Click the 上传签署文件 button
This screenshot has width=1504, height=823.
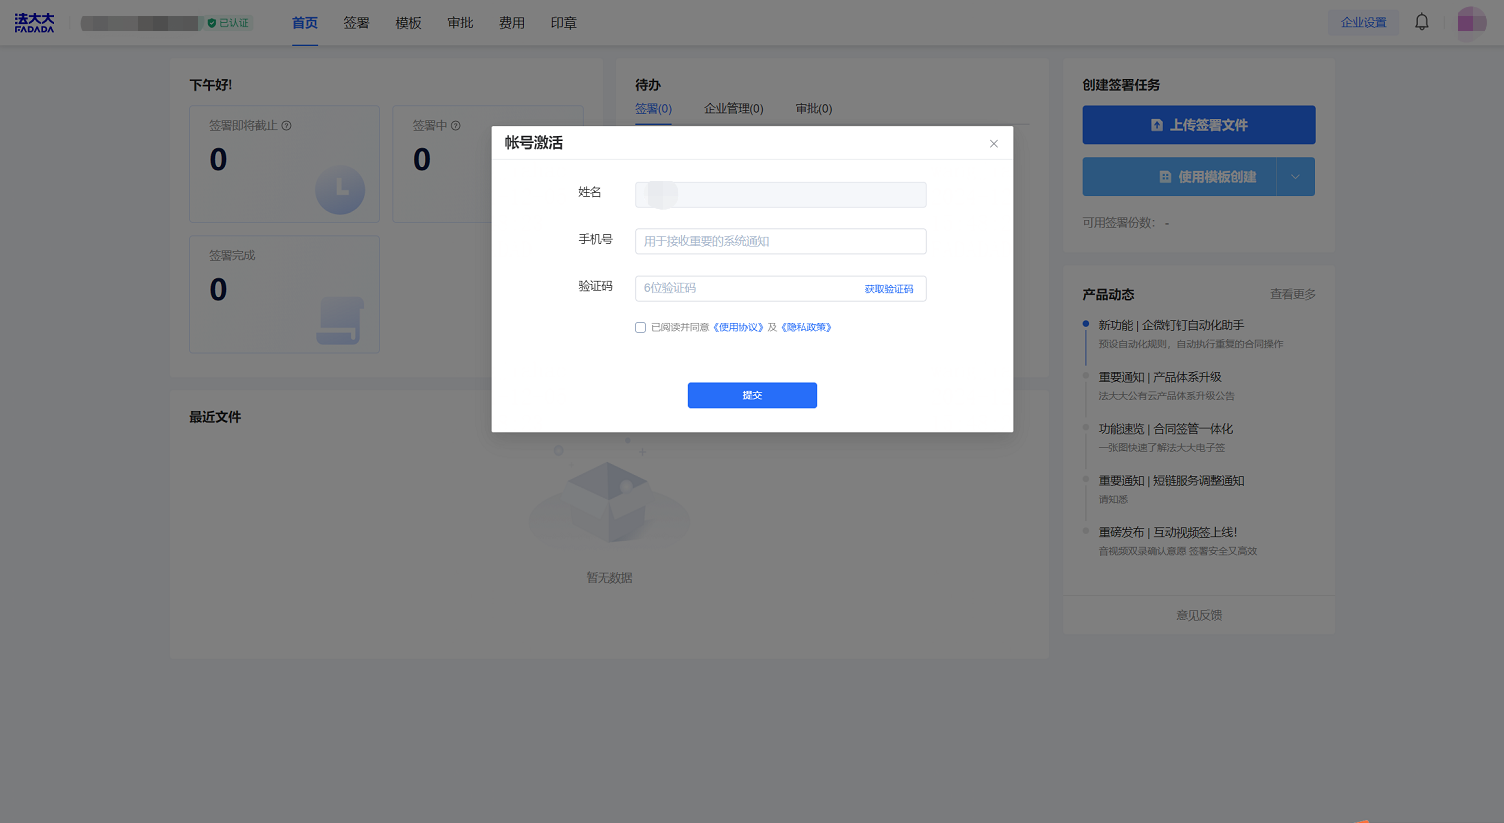(1198, 125)
